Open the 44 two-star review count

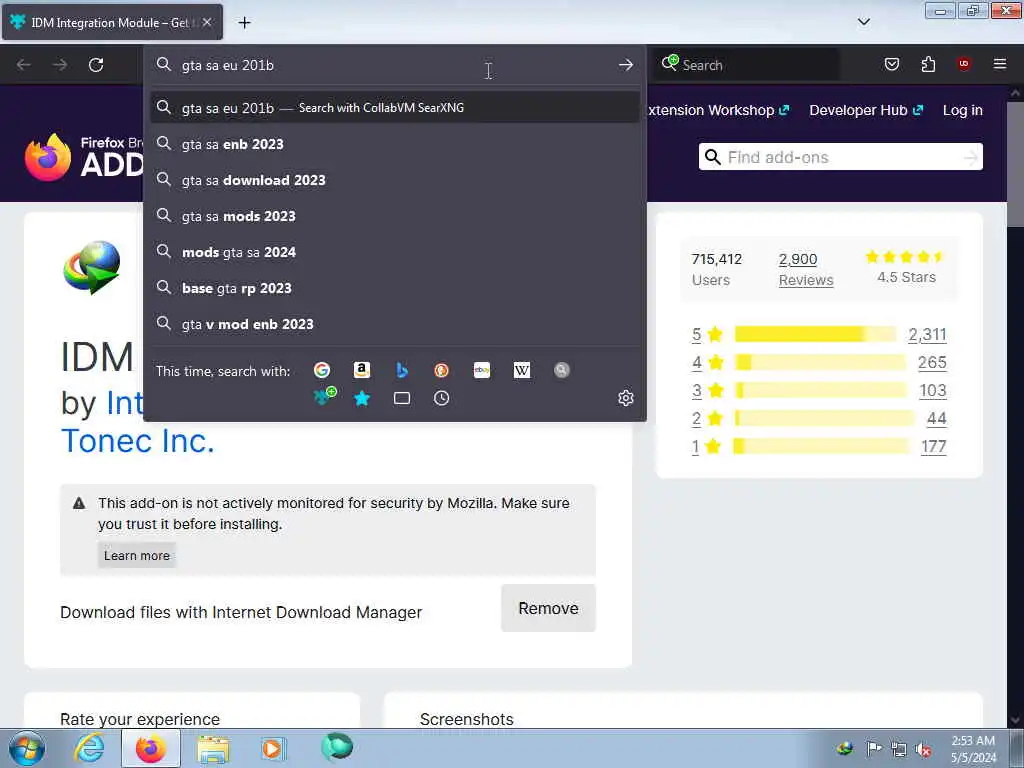coord(936,419)
